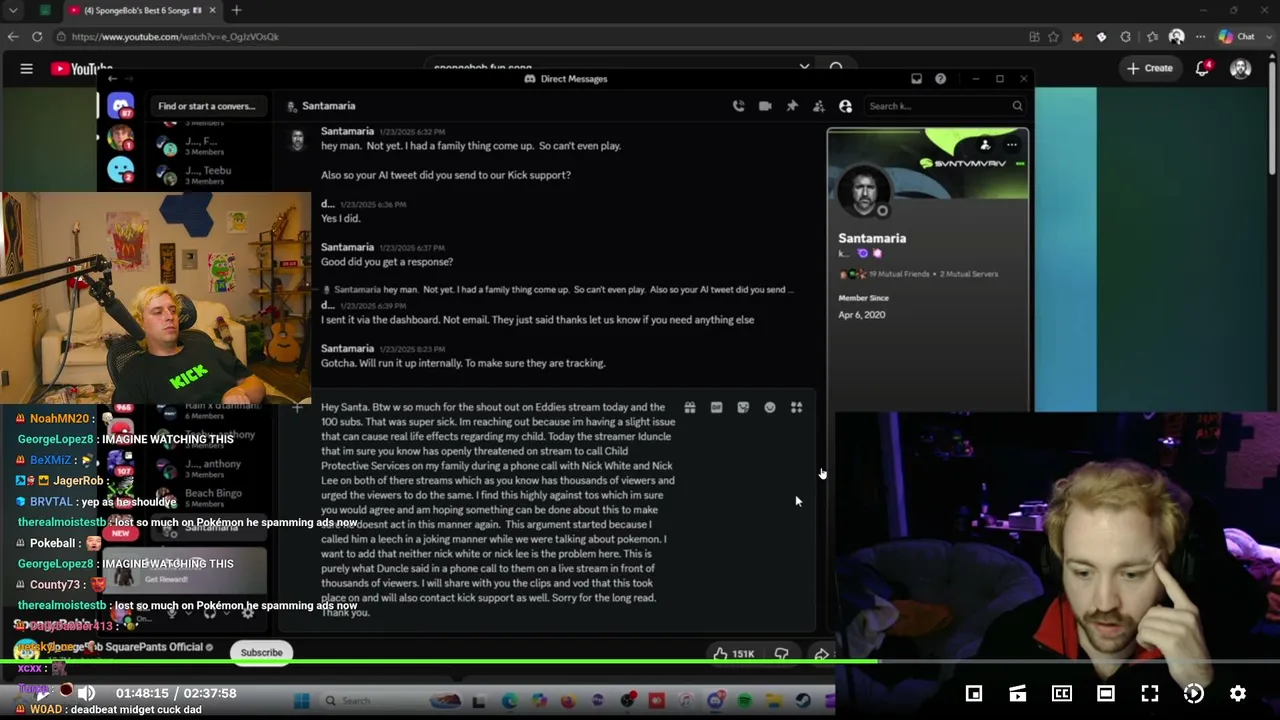Viewport: 1280px width, 720px height.
Task: Toggle the Discord user profile panel
Action: pos(845,106)
